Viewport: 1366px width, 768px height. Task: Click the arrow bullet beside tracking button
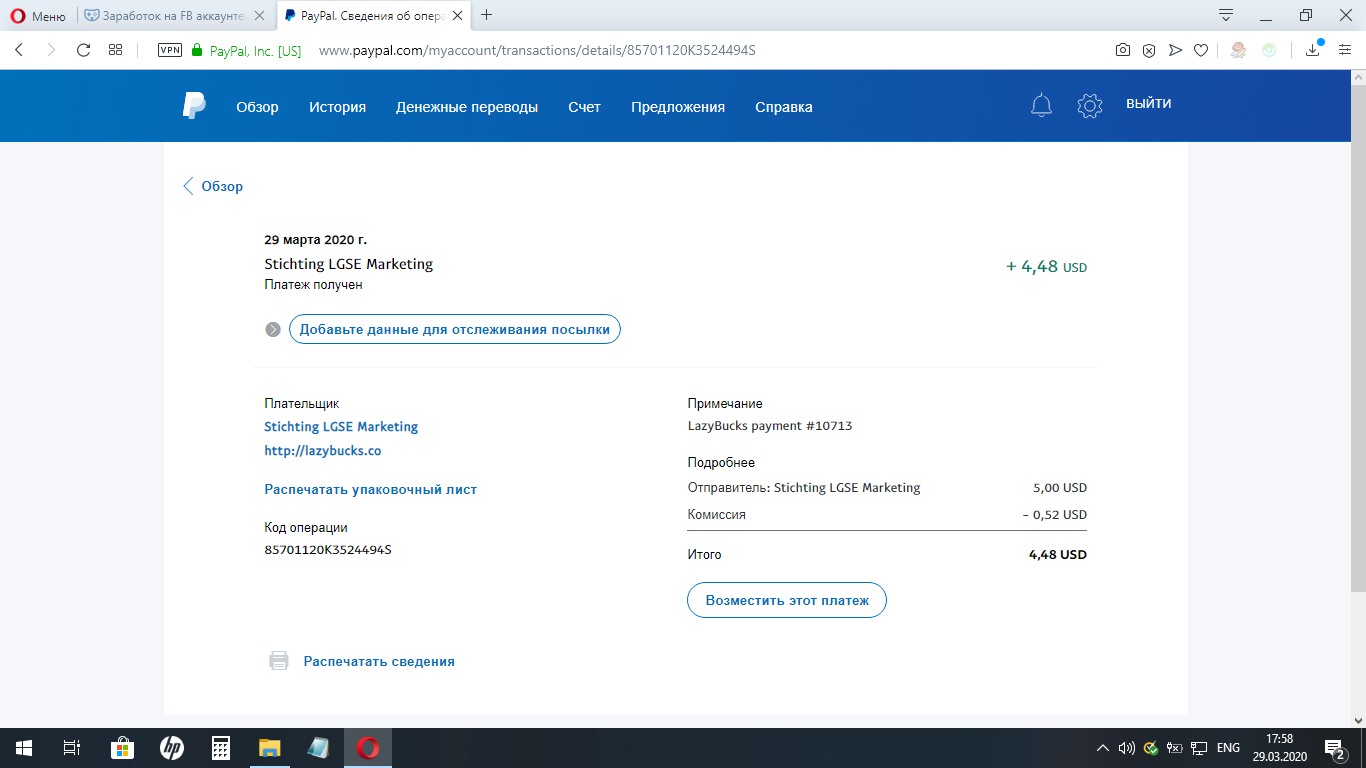point(273,329)
